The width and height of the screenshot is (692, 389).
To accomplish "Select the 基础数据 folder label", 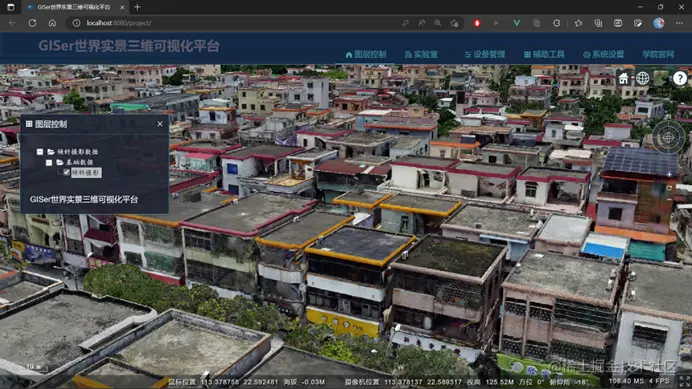I will 79,162.
